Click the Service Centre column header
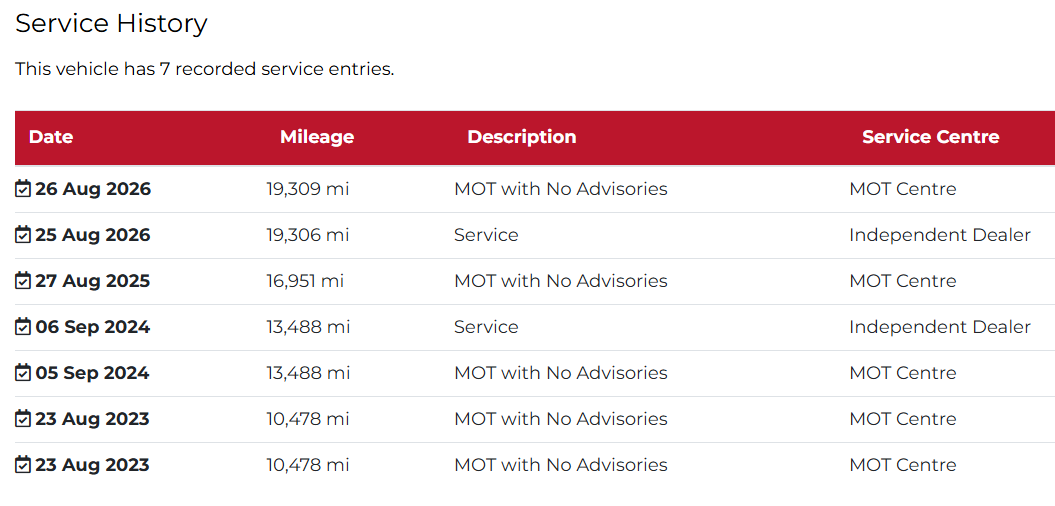Viewport: 1055px width, 506px height. (931, 137)
